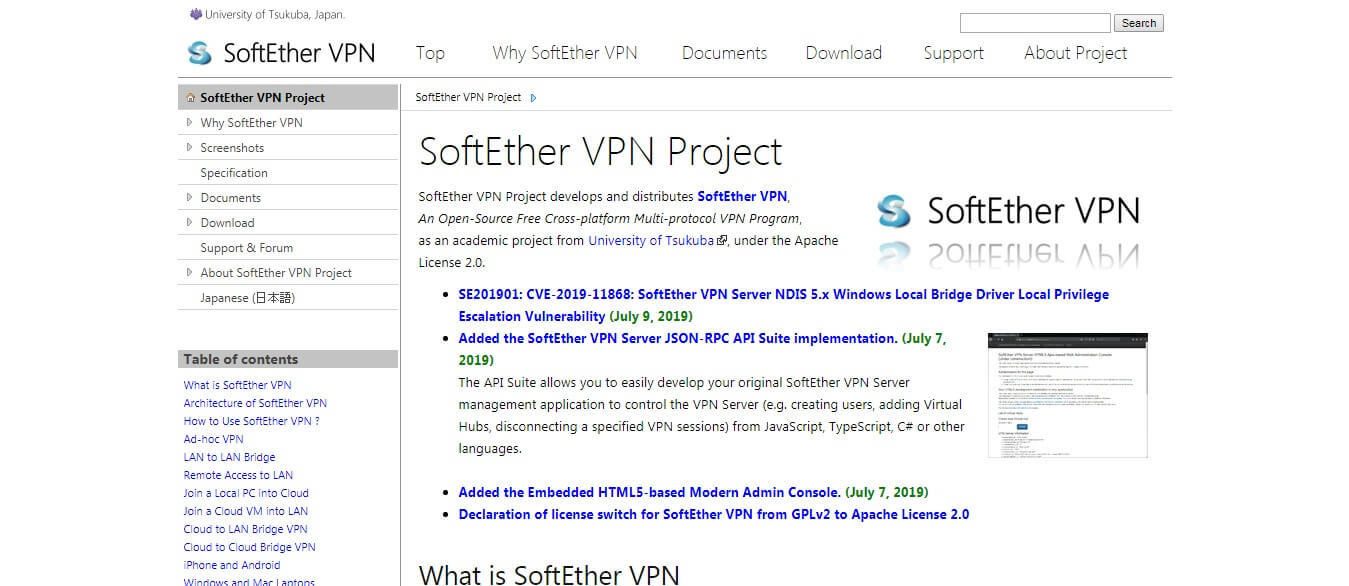Viewport: 1349px width, 586px height.
Task: Open the JSON-RPC API Suite implementation link
Action: 678,338
